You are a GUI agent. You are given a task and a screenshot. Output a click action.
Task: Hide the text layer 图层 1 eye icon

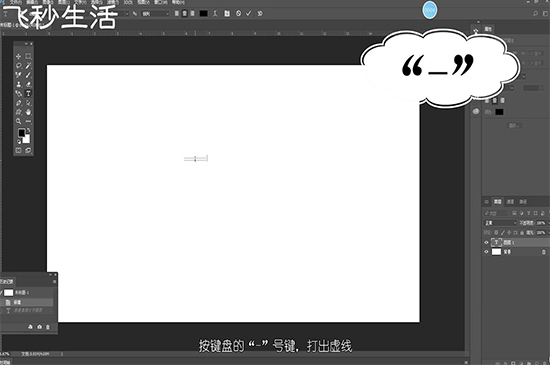coord(486,242)
